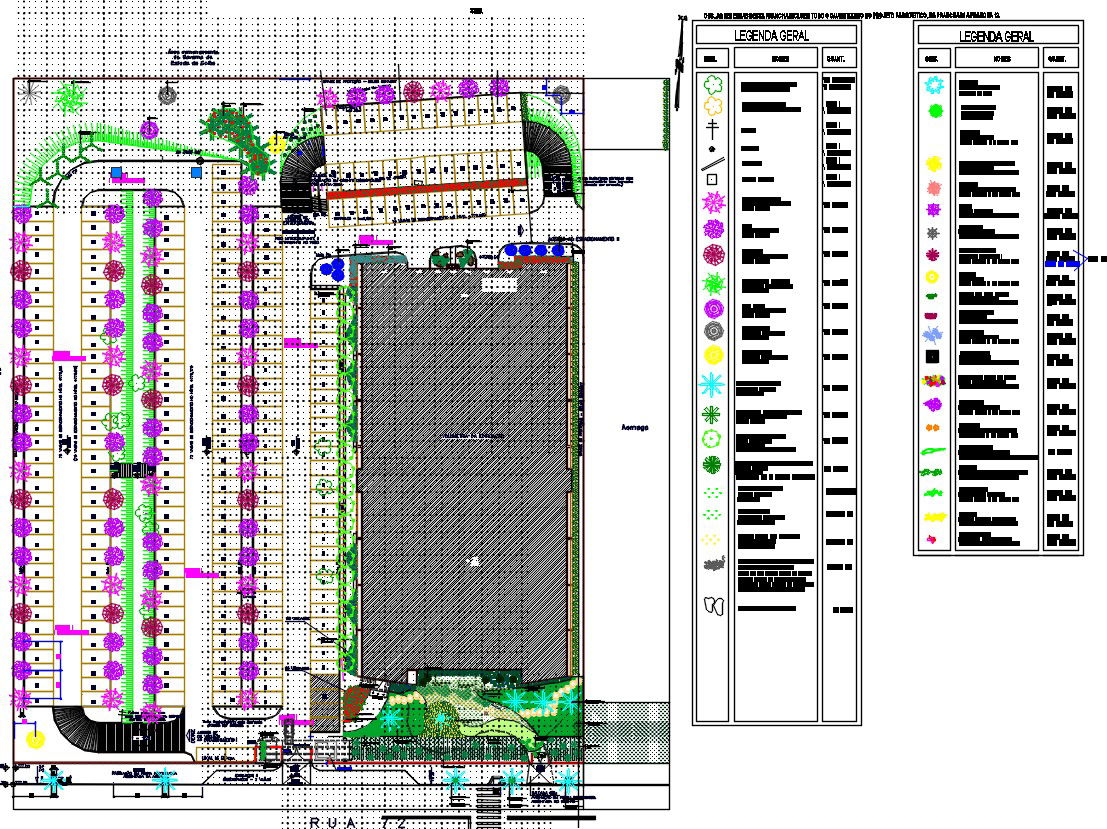Click the blue arrow beside right legend
The height and width of the screenshot is (829, 1107).
click(x=1064, y=262)
